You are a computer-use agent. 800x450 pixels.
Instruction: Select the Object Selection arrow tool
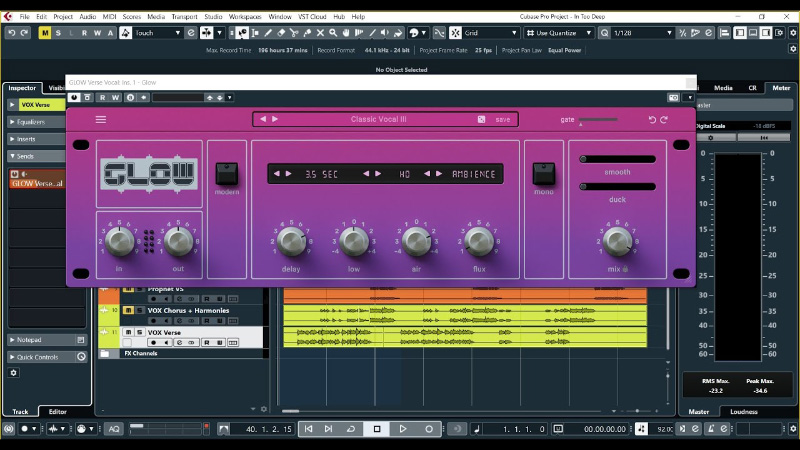242,33
